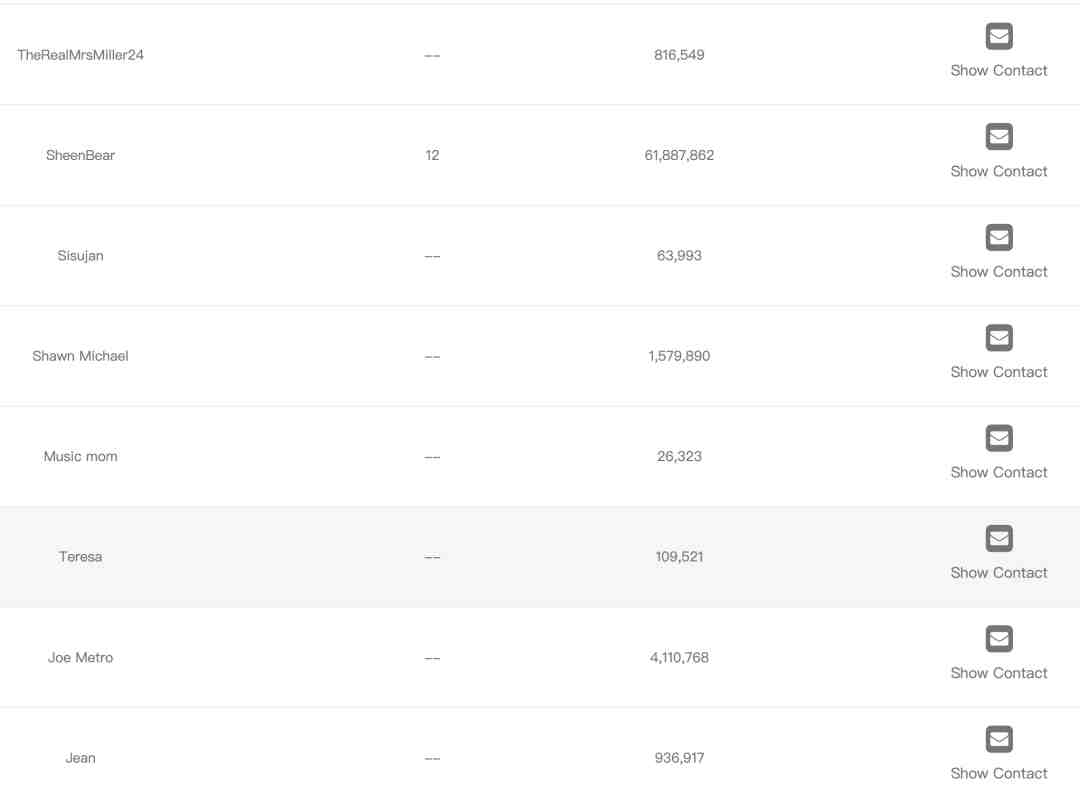The width and height of the screenshot is (1080, 807).
Task: Show Contact for TheRealMrsMiller24
Action: [999, 70]
